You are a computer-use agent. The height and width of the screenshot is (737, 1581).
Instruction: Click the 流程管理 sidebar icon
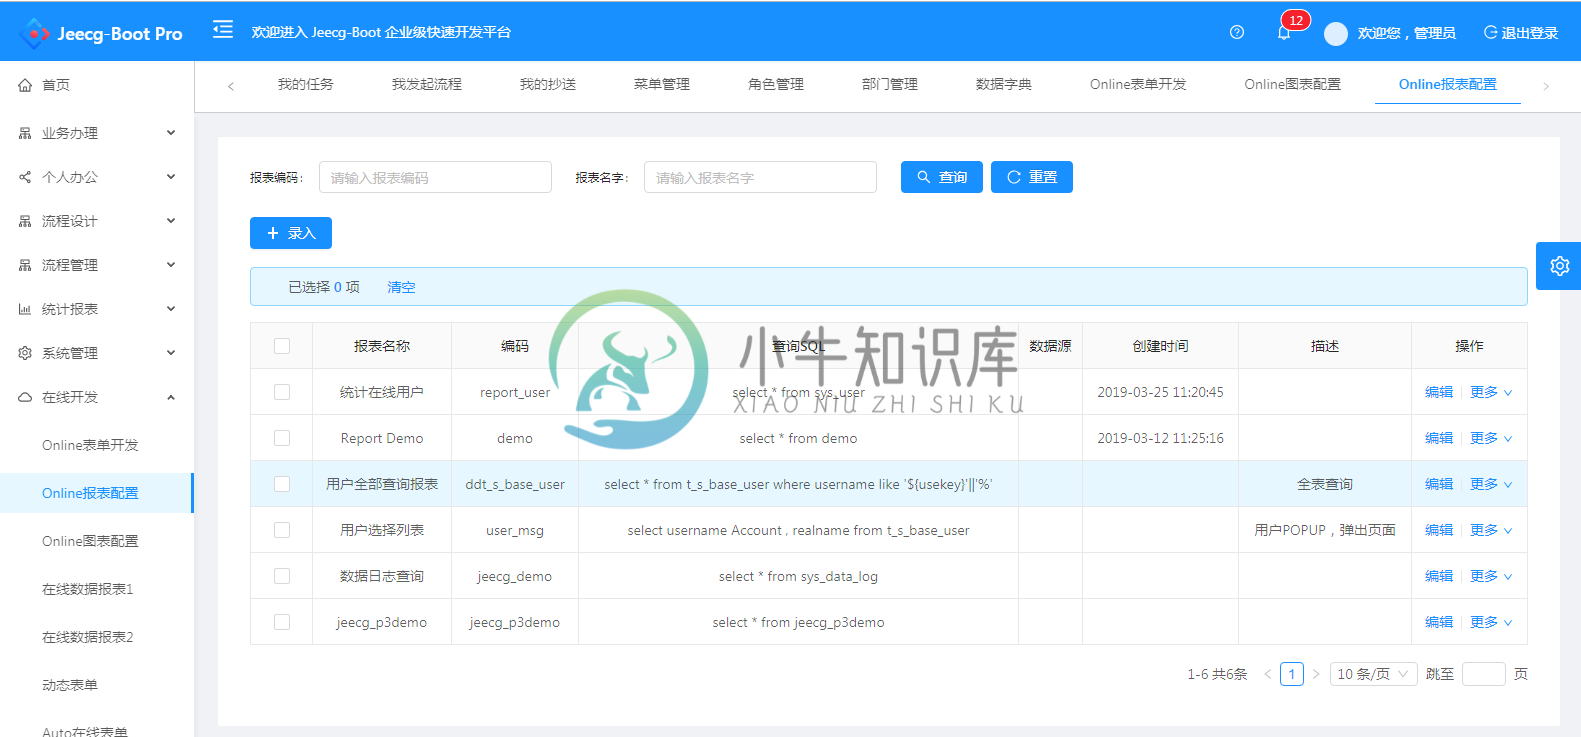pos(25,265)
